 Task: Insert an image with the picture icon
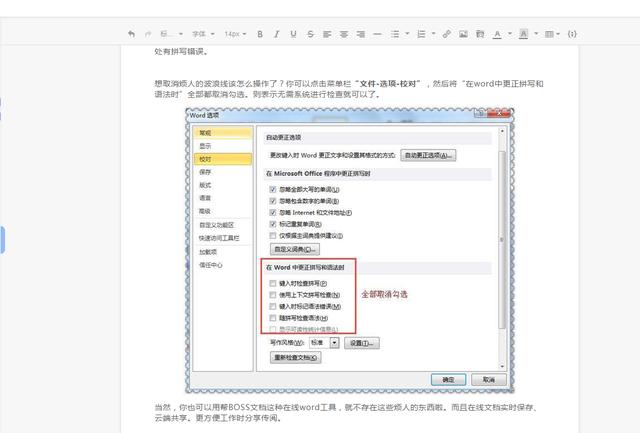pos(463,34)
